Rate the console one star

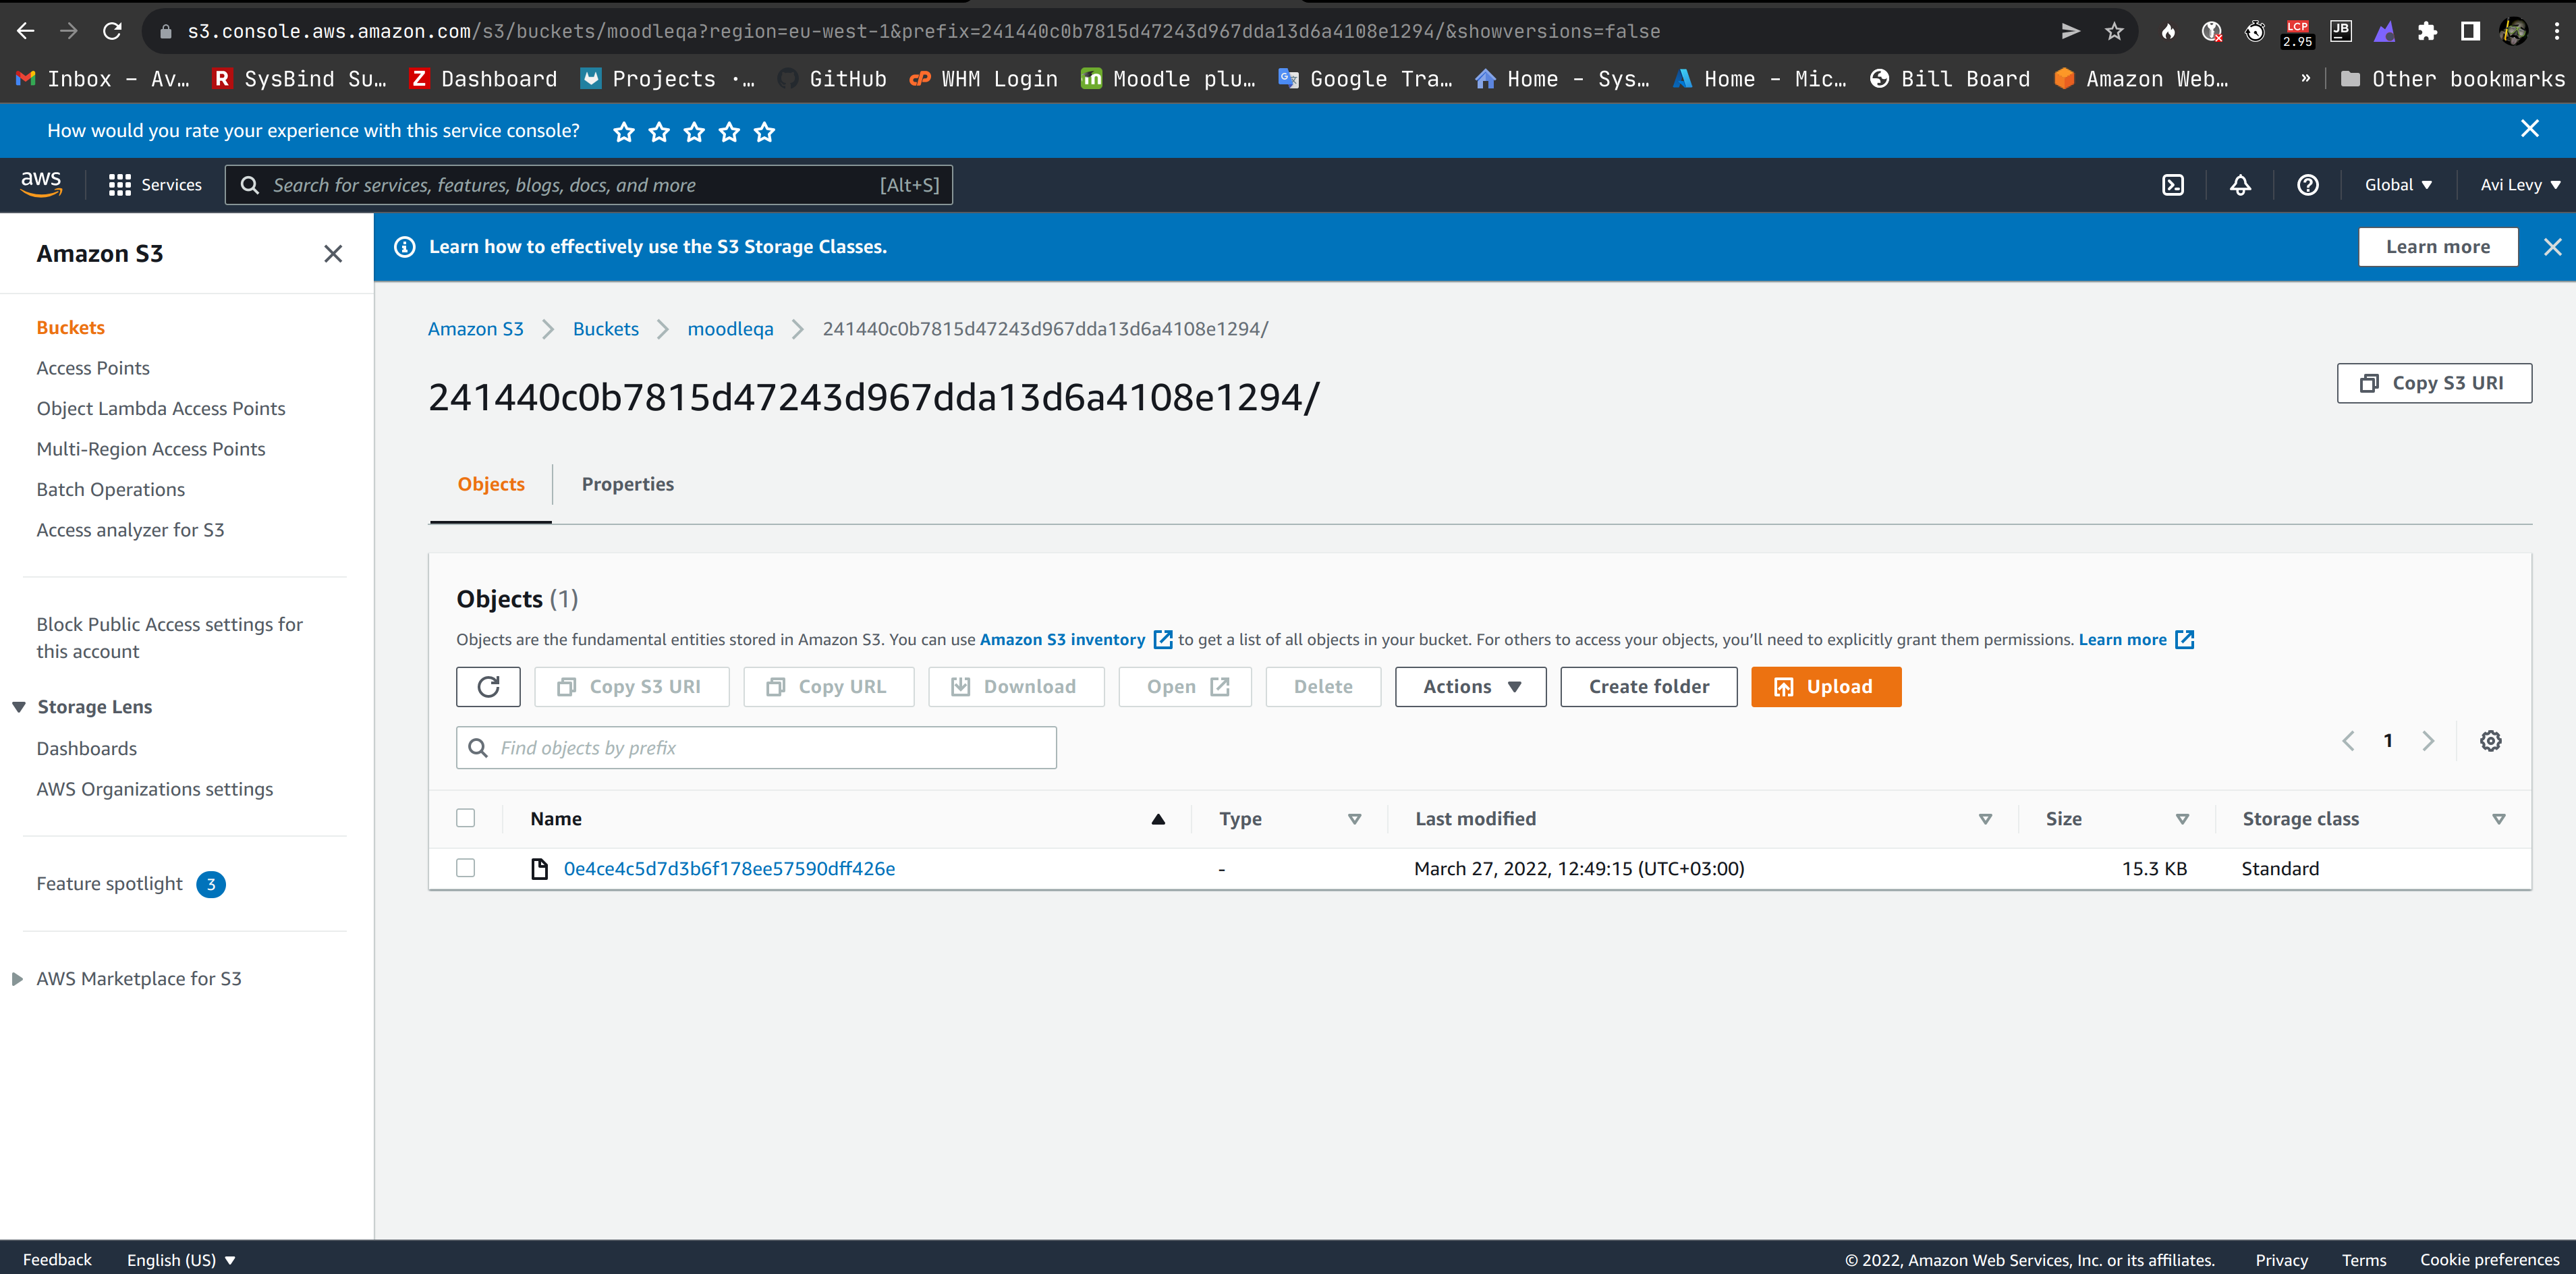tap(624, 131)
